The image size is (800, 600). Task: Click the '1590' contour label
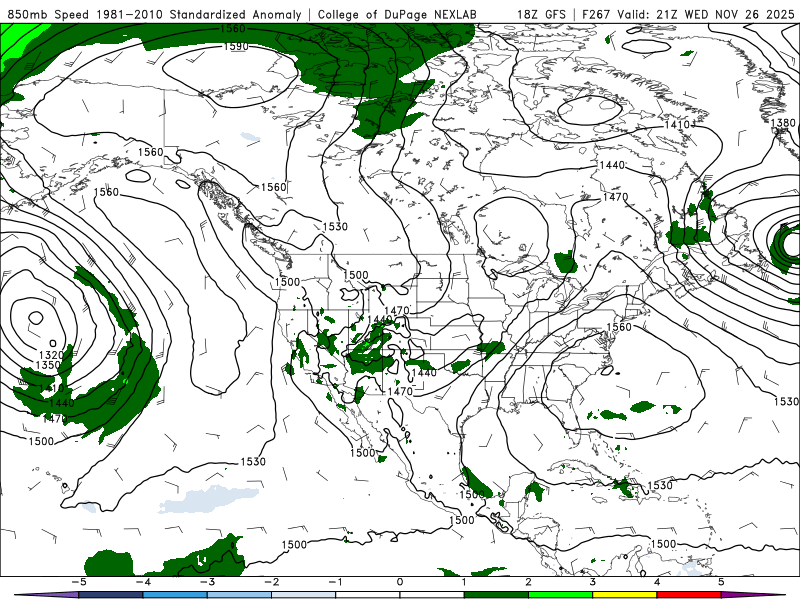[236, 46]
